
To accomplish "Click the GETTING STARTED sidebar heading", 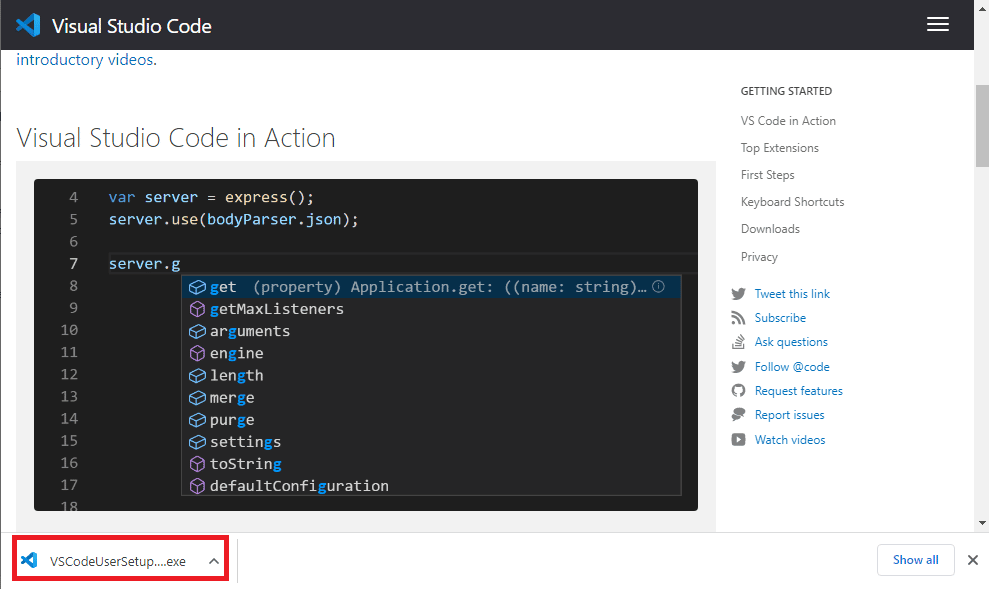I will pyautogui.click(x=786, y=91).
